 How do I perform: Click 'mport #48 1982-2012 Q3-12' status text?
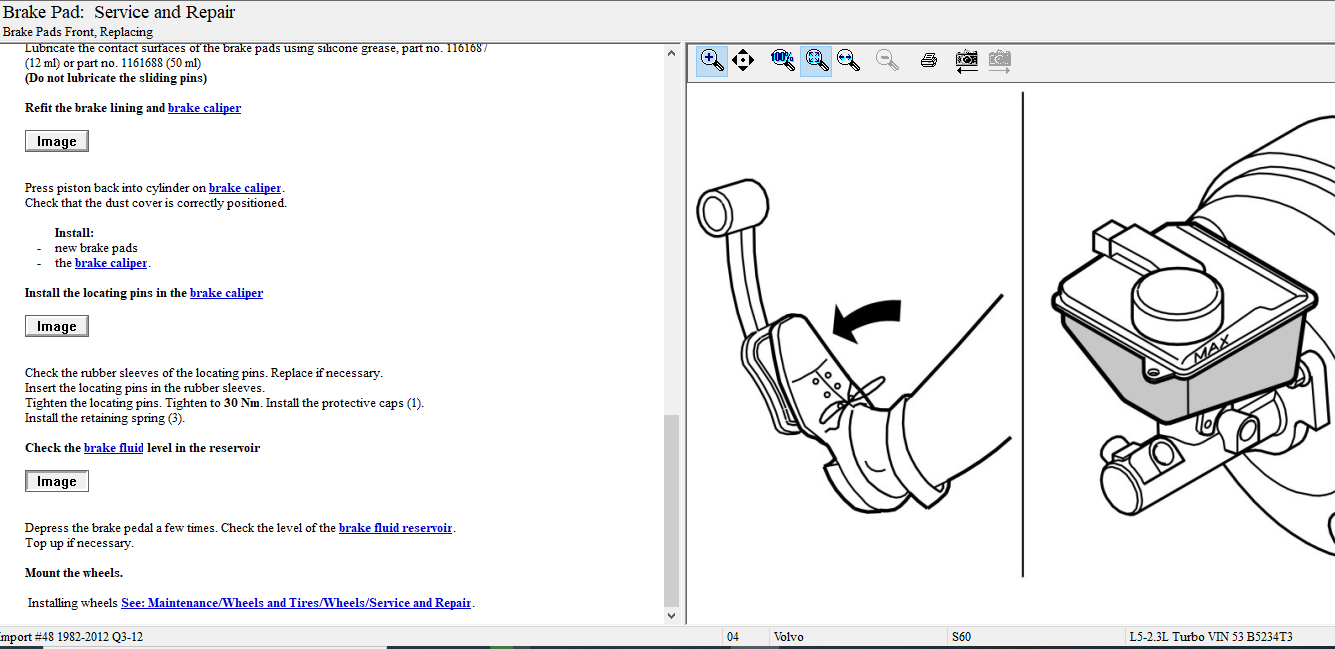point(72,637)
